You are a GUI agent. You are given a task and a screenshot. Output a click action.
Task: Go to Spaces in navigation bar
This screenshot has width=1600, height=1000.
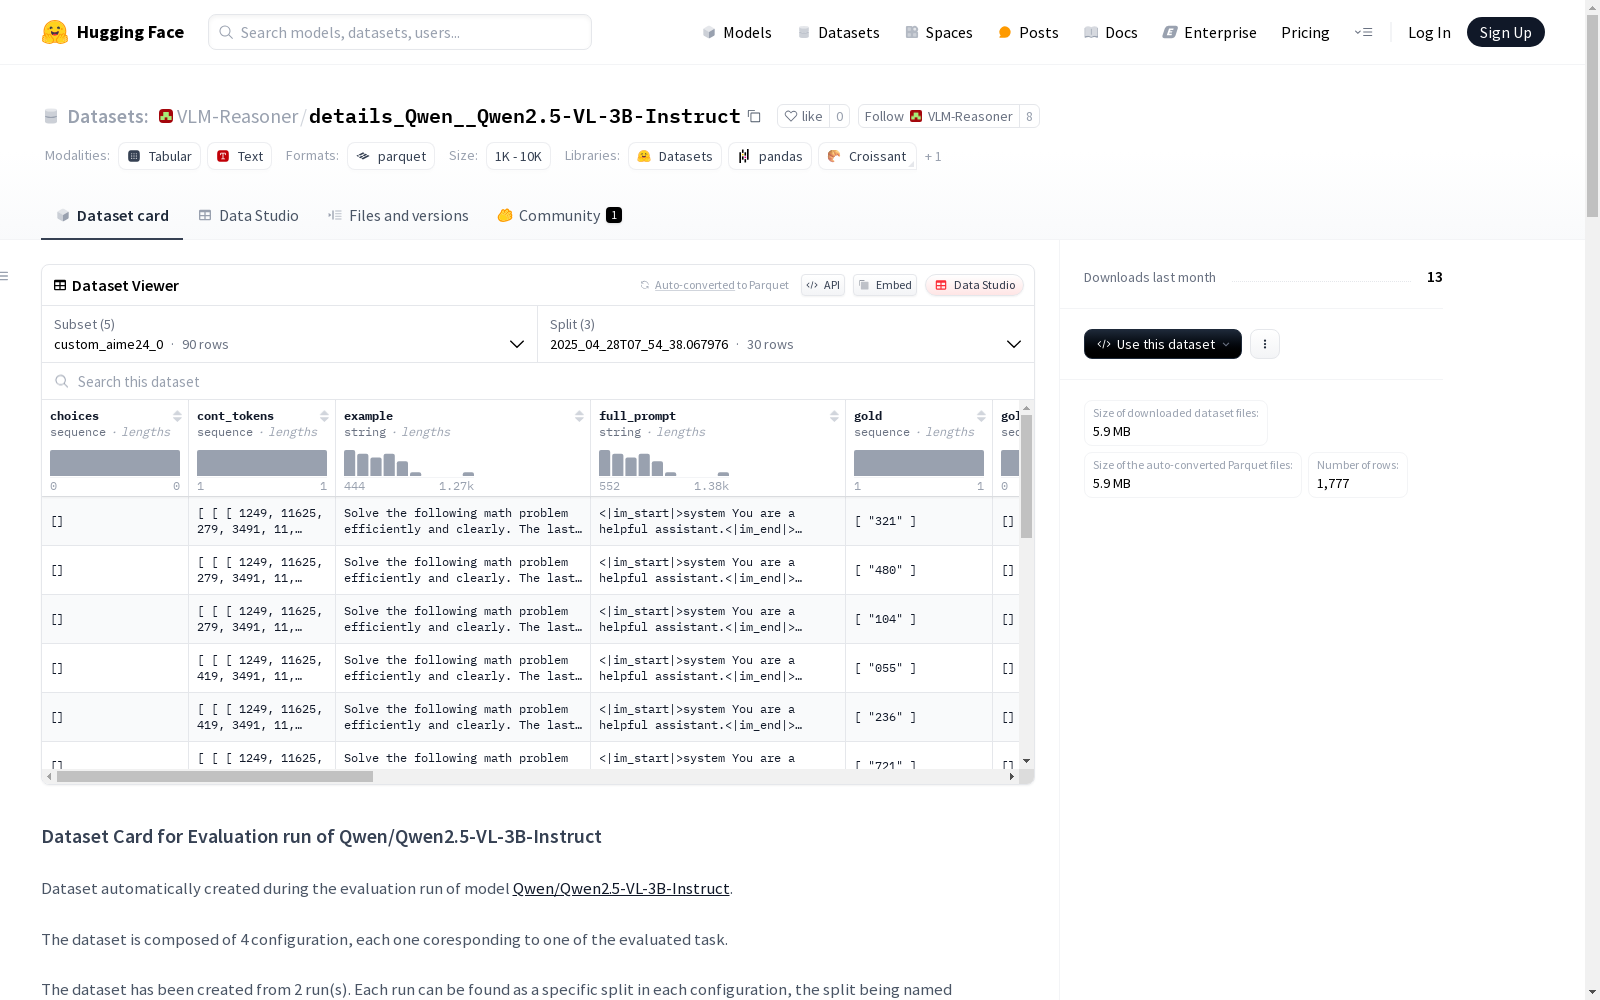939,32
